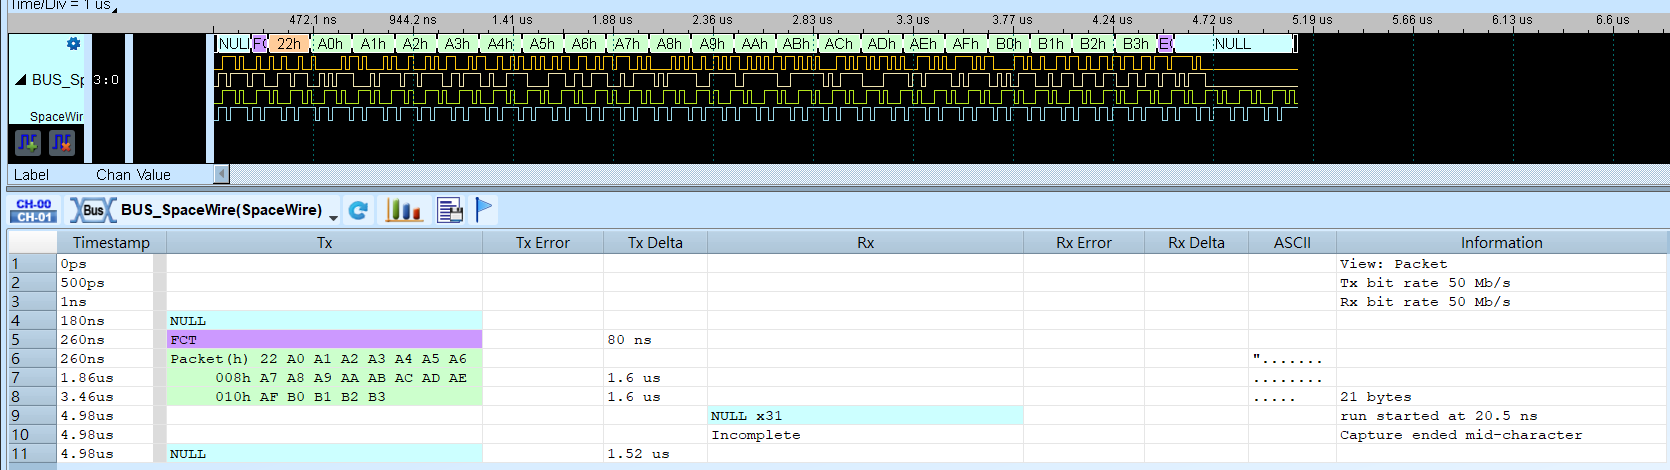The image size is (1670, 470).
Task: Open the BUS_SpaceWire(SpaceWire) bus selector dropdown
Action: [333, 216]
